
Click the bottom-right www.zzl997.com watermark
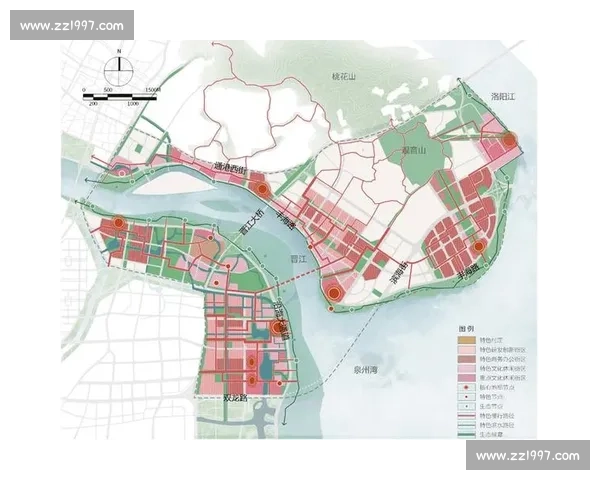coord(527,456)
